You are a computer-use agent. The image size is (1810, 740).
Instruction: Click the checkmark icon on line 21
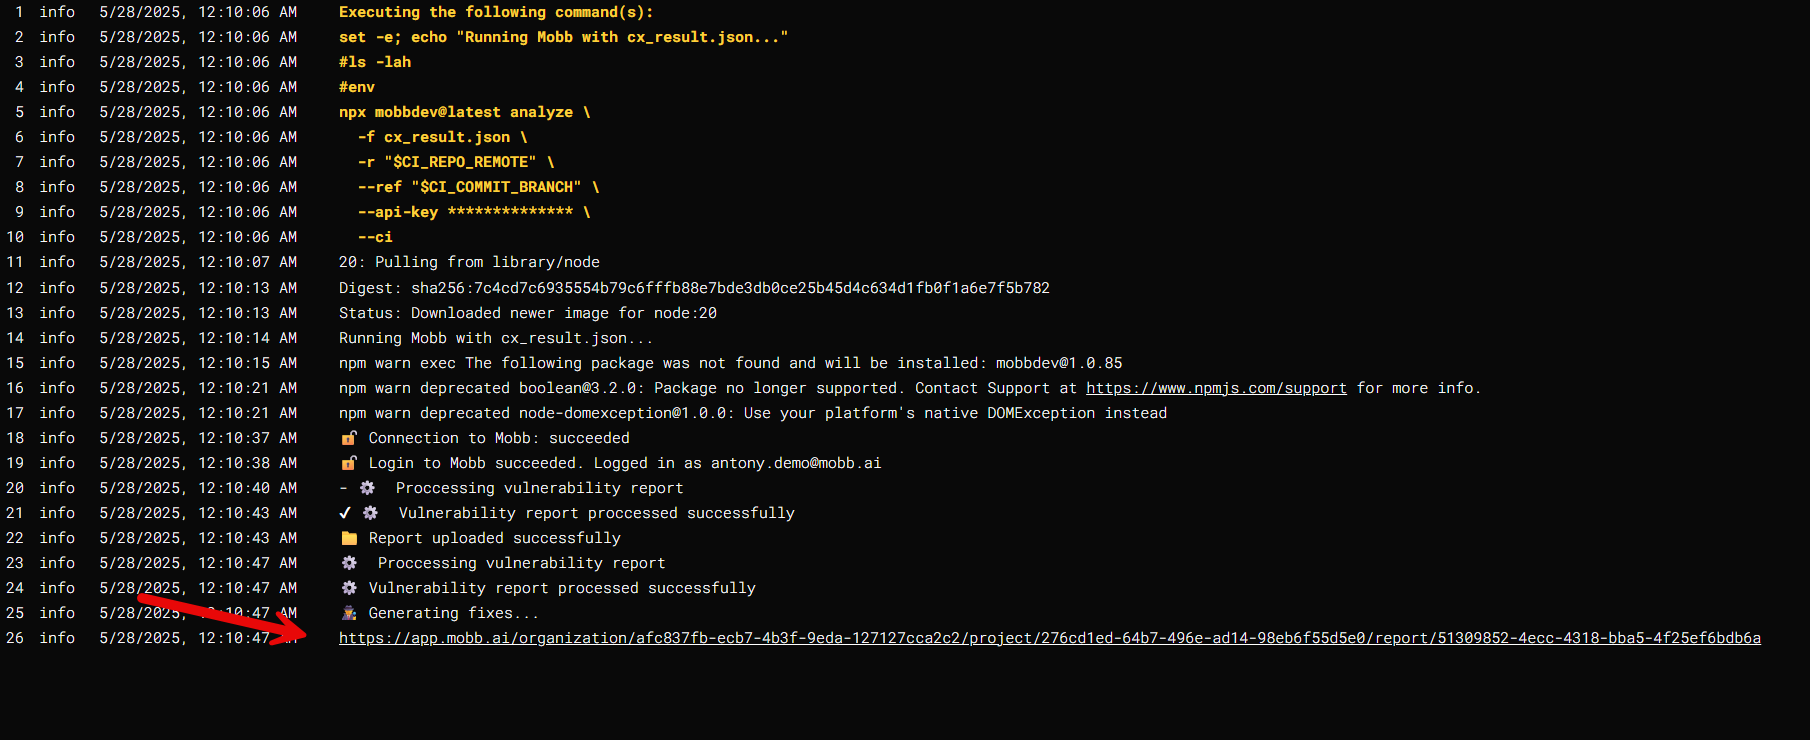point(345,513)
